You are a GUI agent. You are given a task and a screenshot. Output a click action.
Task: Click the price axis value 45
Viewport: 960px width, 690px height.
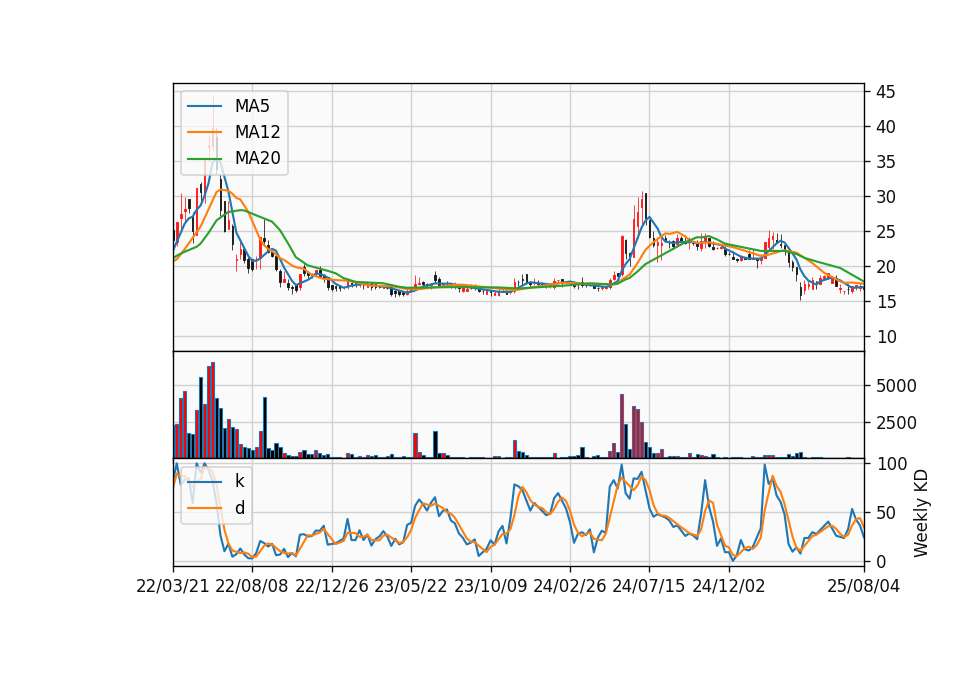pyautogui.click(x=886, y=92)
